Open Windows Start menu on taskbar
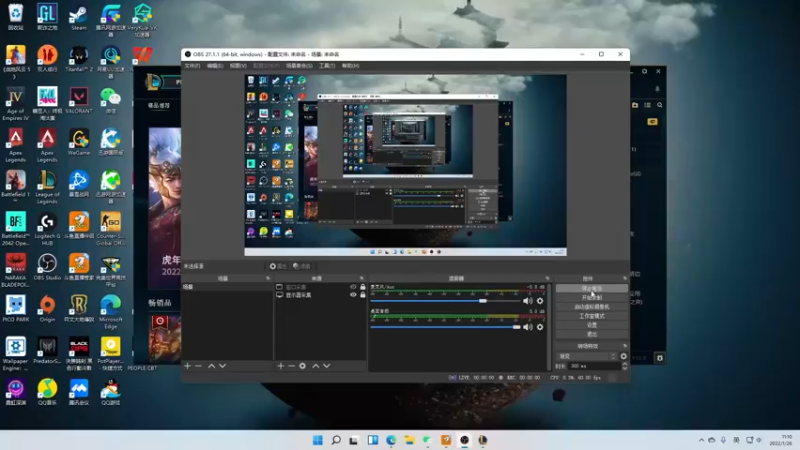 [317, 440]
